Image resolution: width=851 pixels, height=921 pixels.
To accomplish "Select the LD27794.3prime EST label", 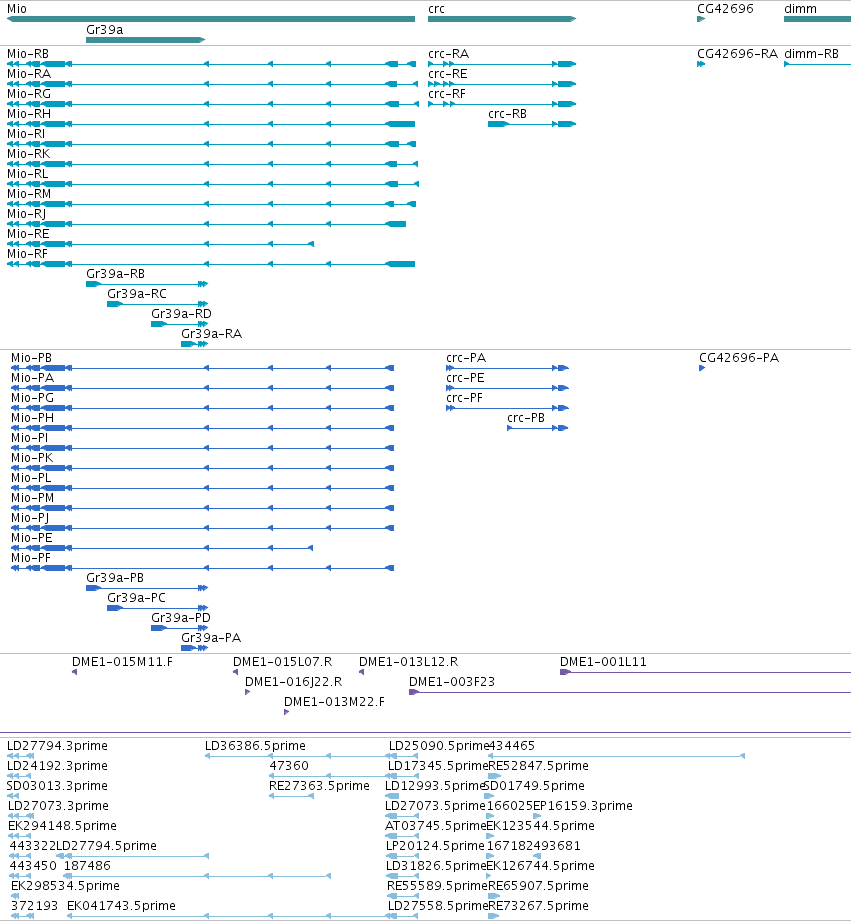I will 58,746.
